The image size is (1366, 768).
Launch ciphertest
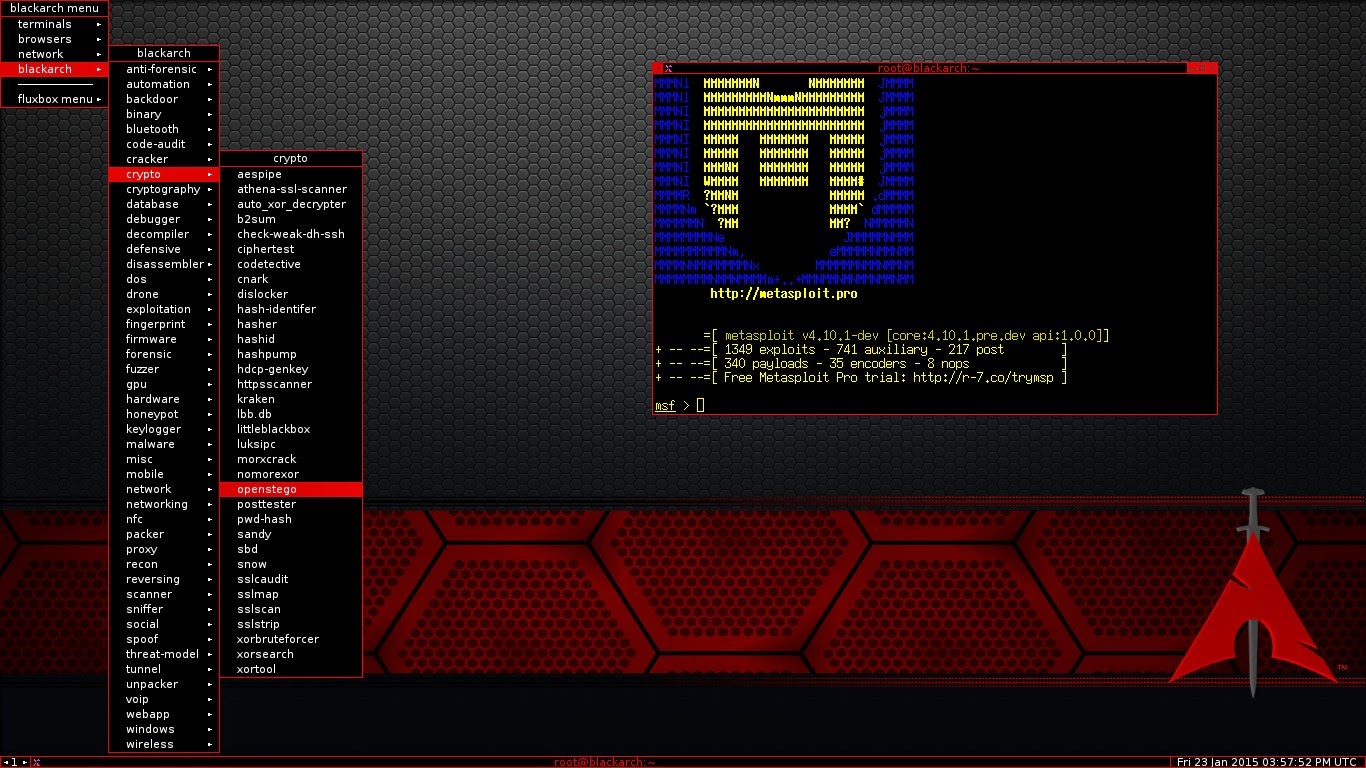tap(291, 249)
